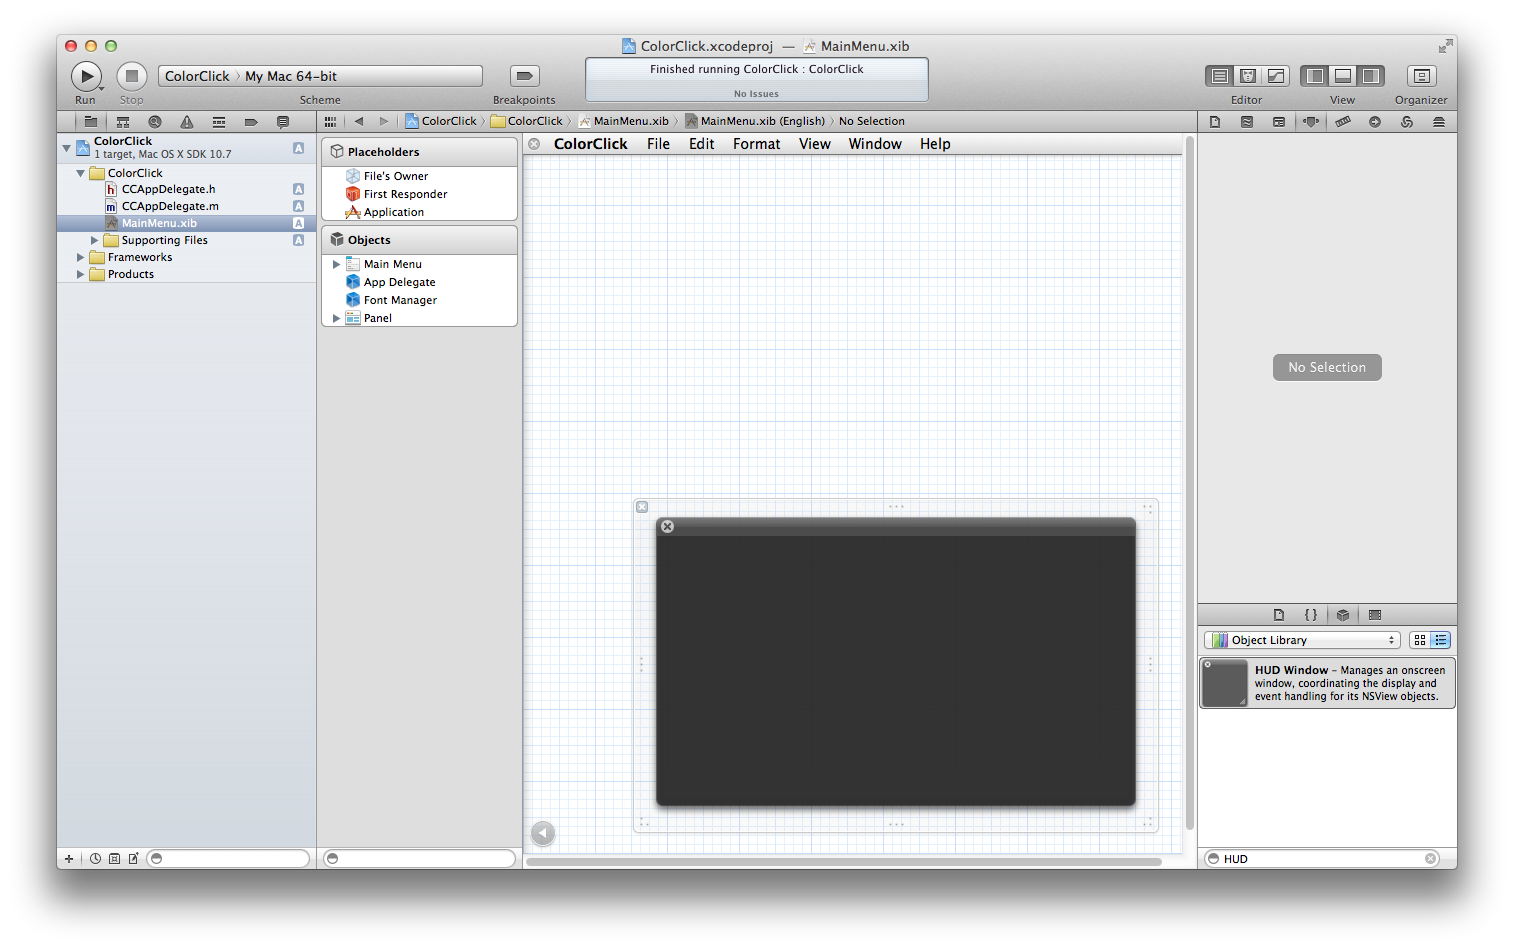Open the Edit menu in the menu editor
This screenshot has height=948, width=1514.
tap(702, 144)
